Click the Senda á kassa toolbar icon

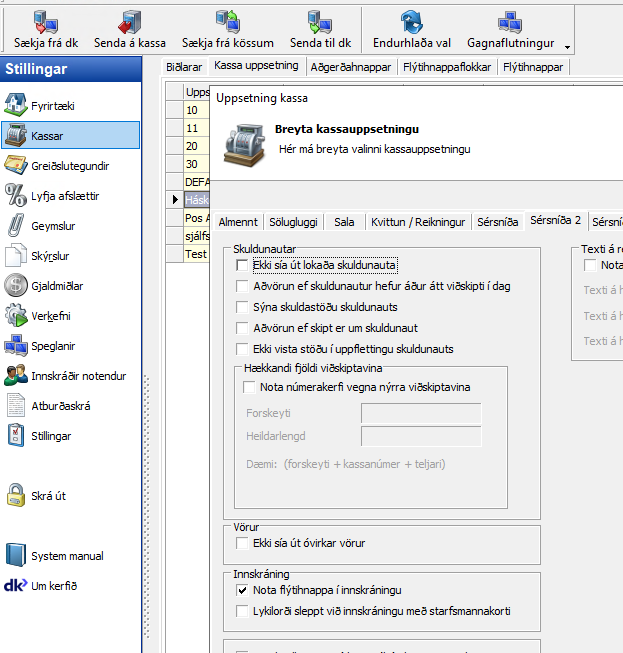click(130, 21)
